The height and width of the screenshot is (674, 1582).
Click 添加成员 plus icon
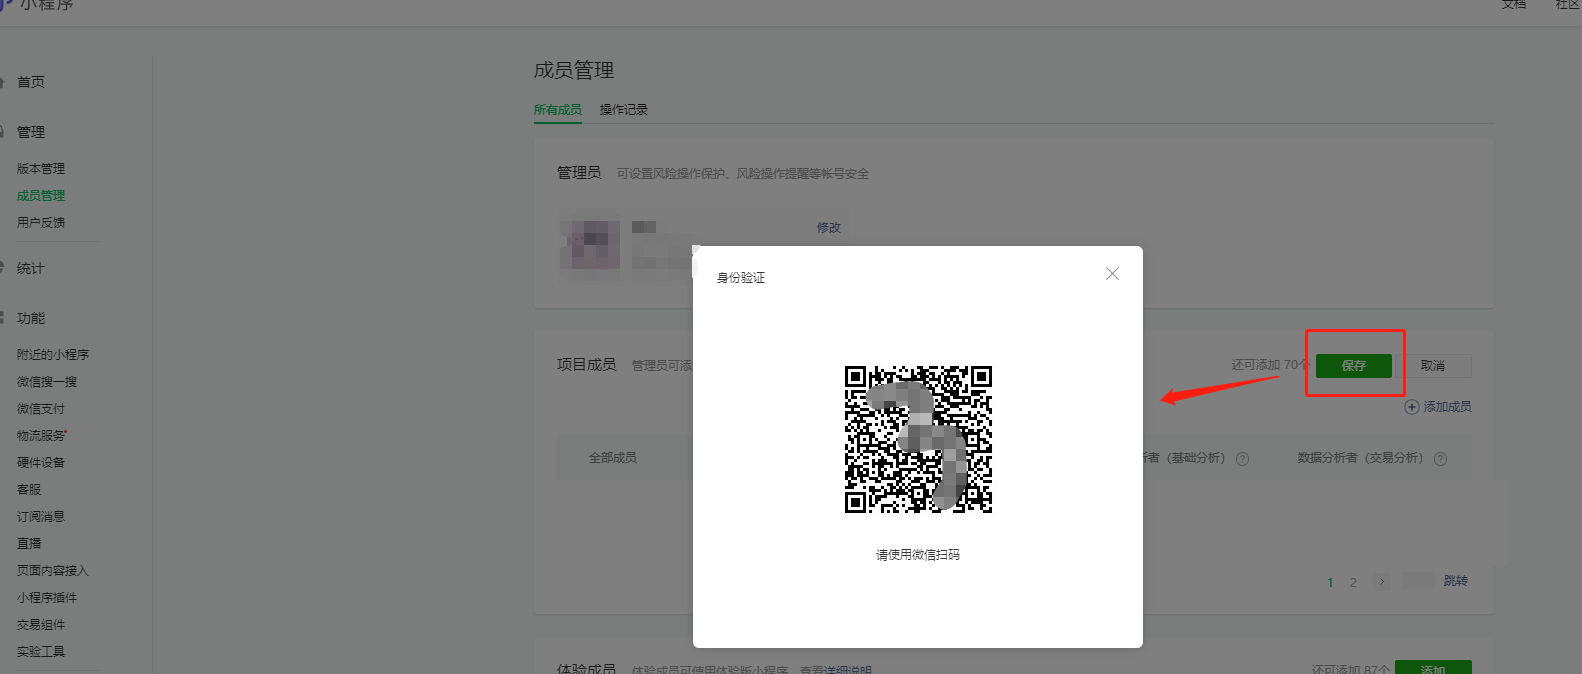[1412, 406]
